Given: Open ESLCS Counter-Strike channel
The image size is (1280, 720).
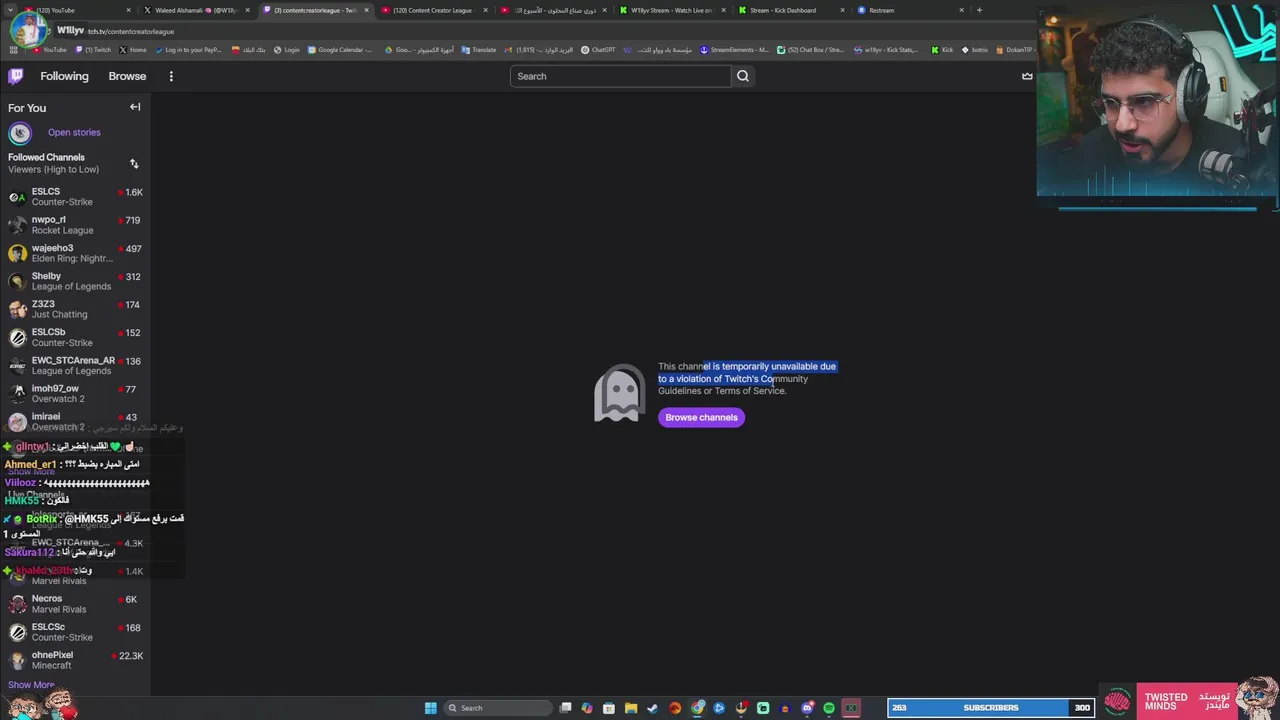Looking at the screenshot, I should tap(75, 197).
